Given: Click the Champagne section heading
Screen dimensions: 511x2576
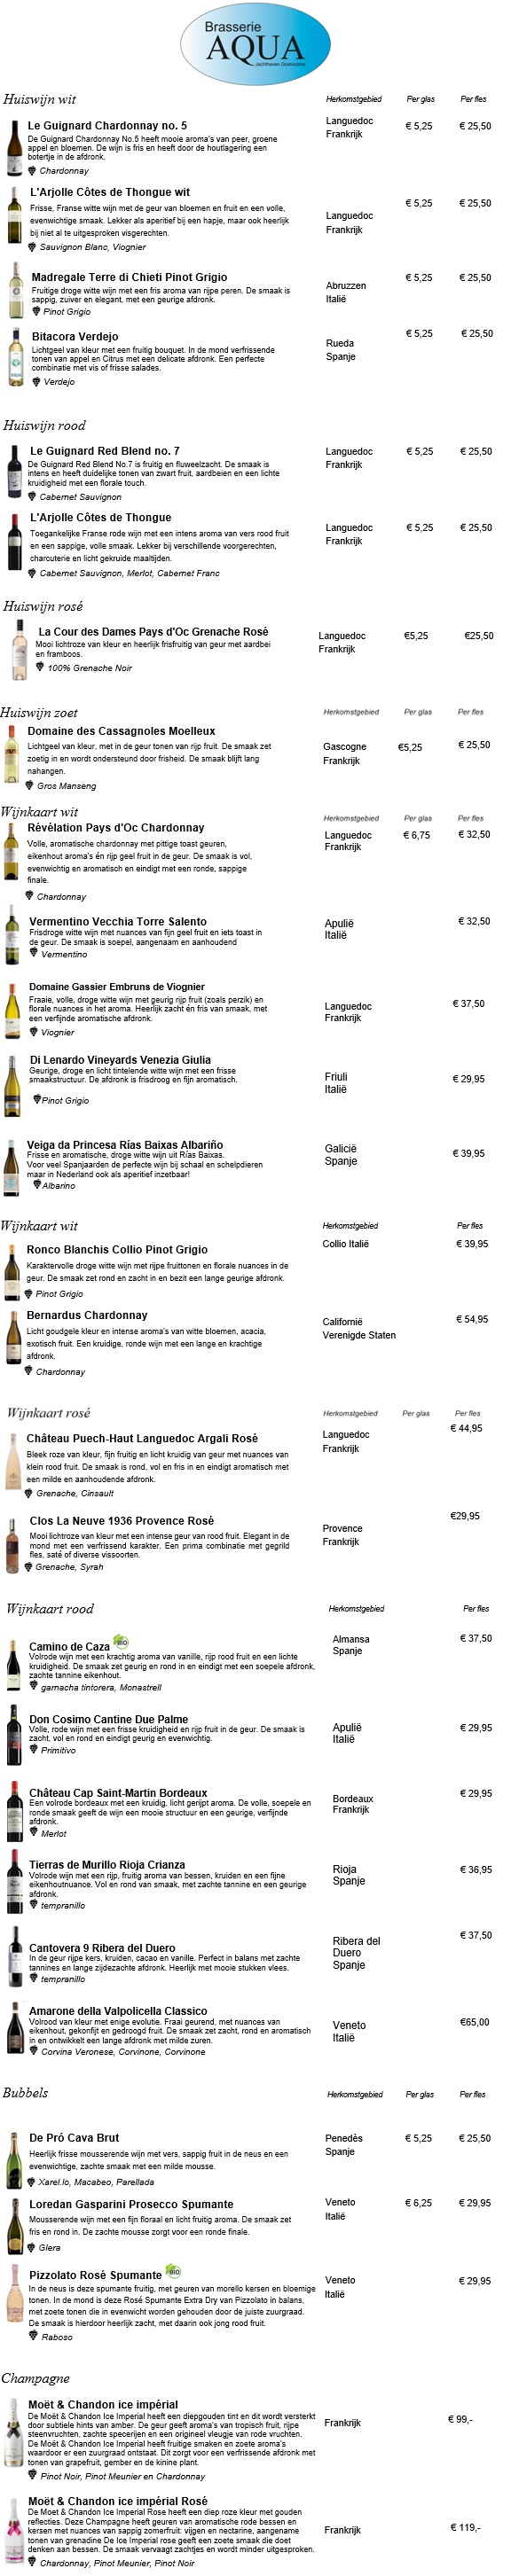Looking at the screenshot, I should tap(35, 2378).
